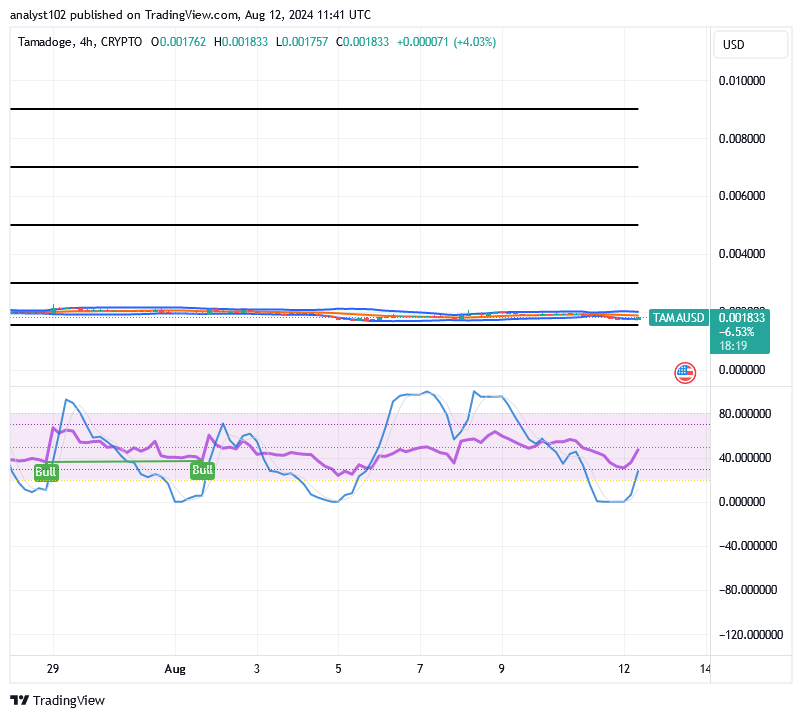Click the first green Bull signal label
The width and height of the screenshot is (802, 718).
tap(46, 471)
